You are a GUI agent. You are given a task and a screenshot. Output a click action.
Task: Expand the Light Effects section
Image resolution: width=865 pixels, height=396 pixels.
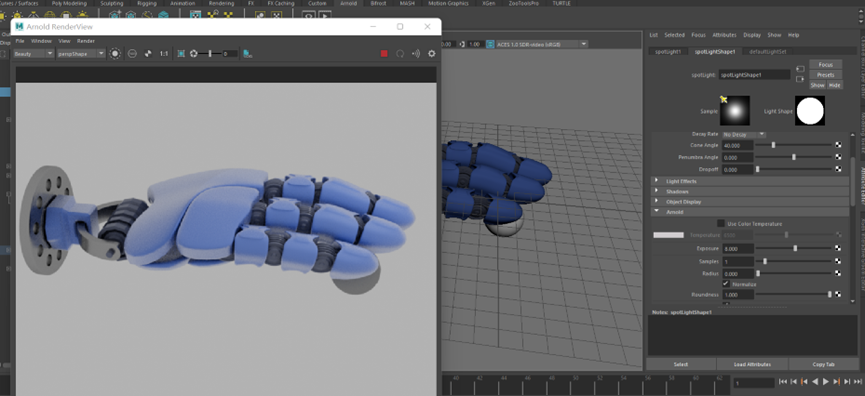[750, 181]
